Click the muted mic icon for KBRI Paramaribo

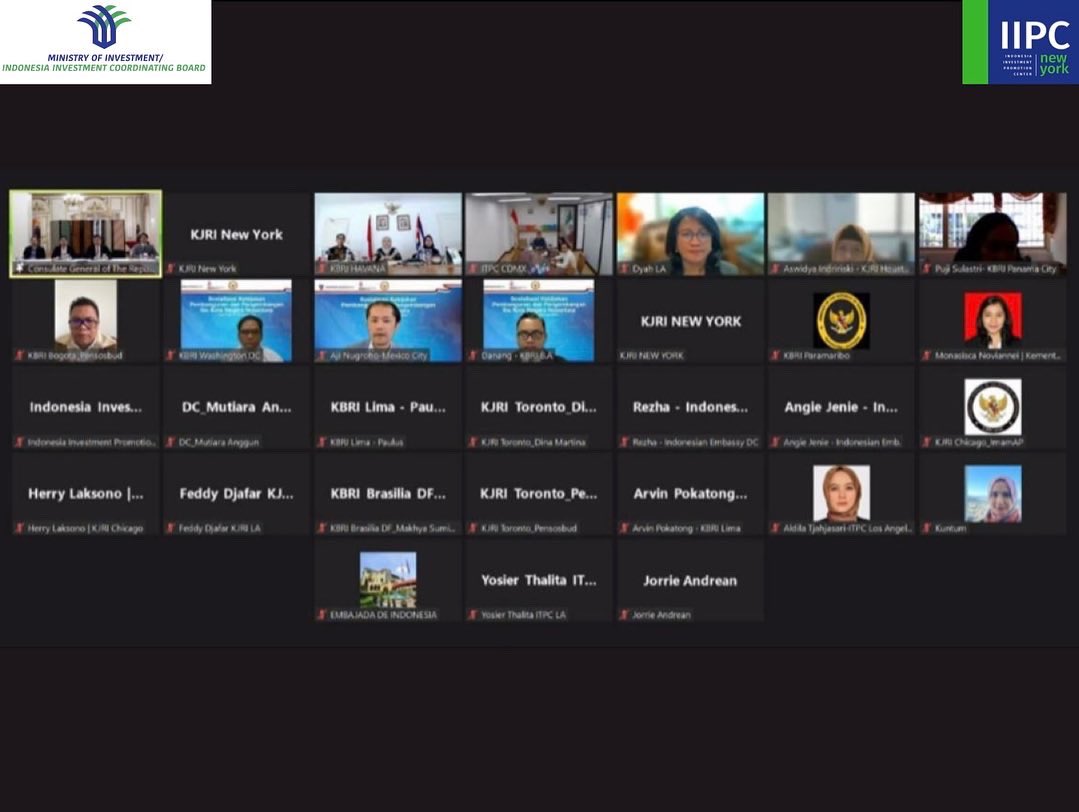tap(775, 355)
